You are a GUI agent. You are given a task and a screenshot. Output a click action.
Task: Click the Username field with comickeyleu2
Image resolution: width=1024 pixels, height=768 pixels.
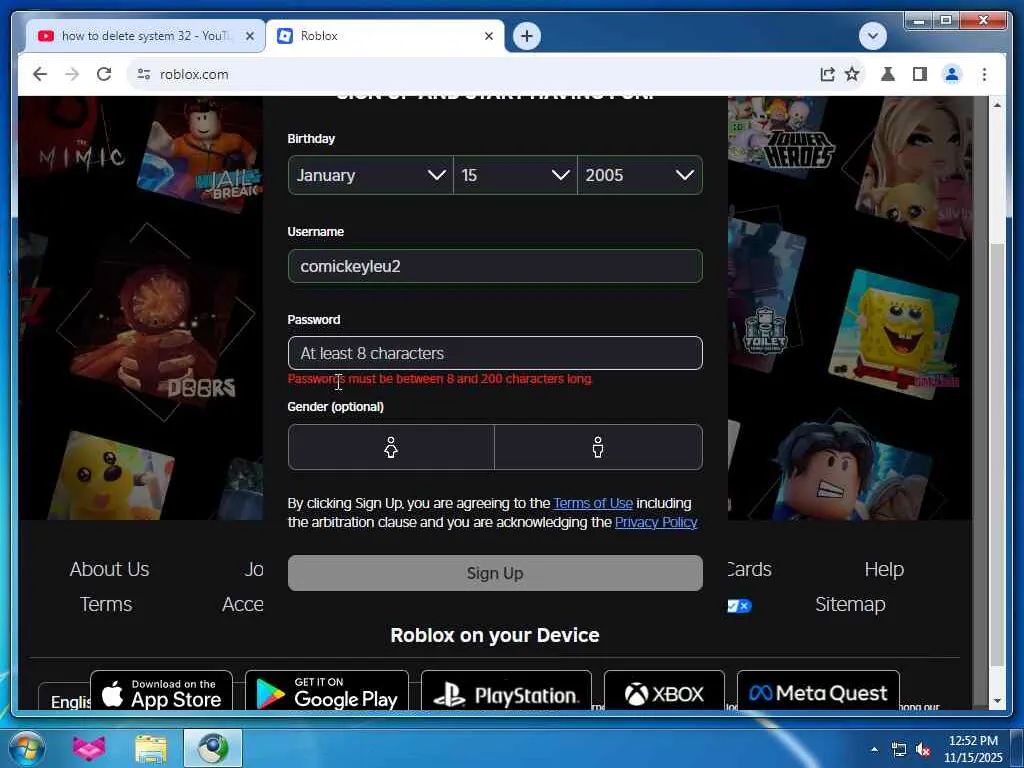pos(495,266)
